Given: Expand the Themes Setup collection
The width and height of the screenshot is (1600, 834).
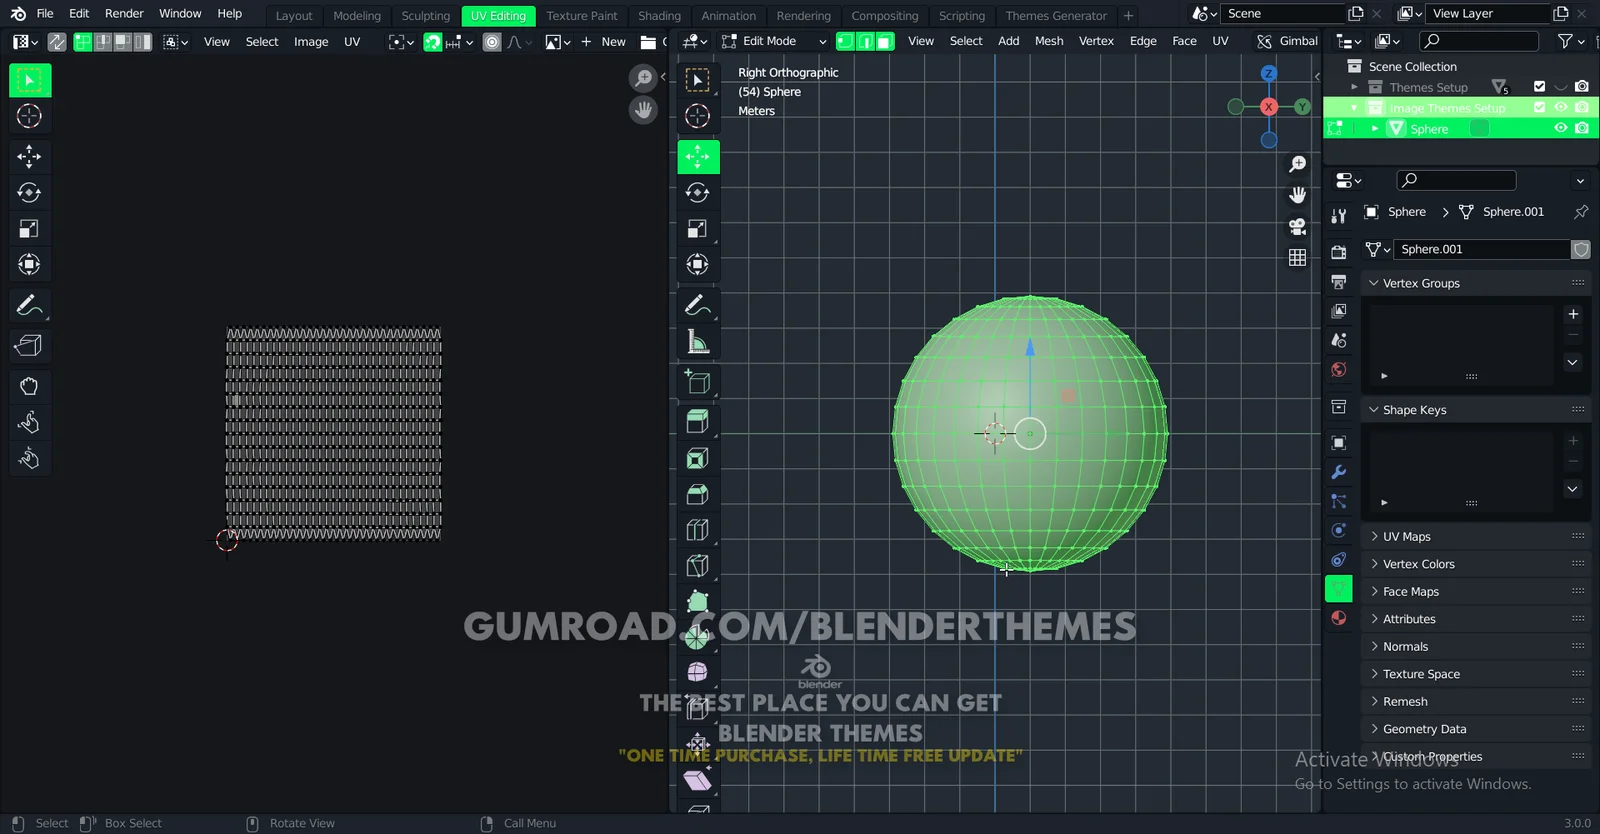Looking at the screenshot, I should [x=1354, y=87].
